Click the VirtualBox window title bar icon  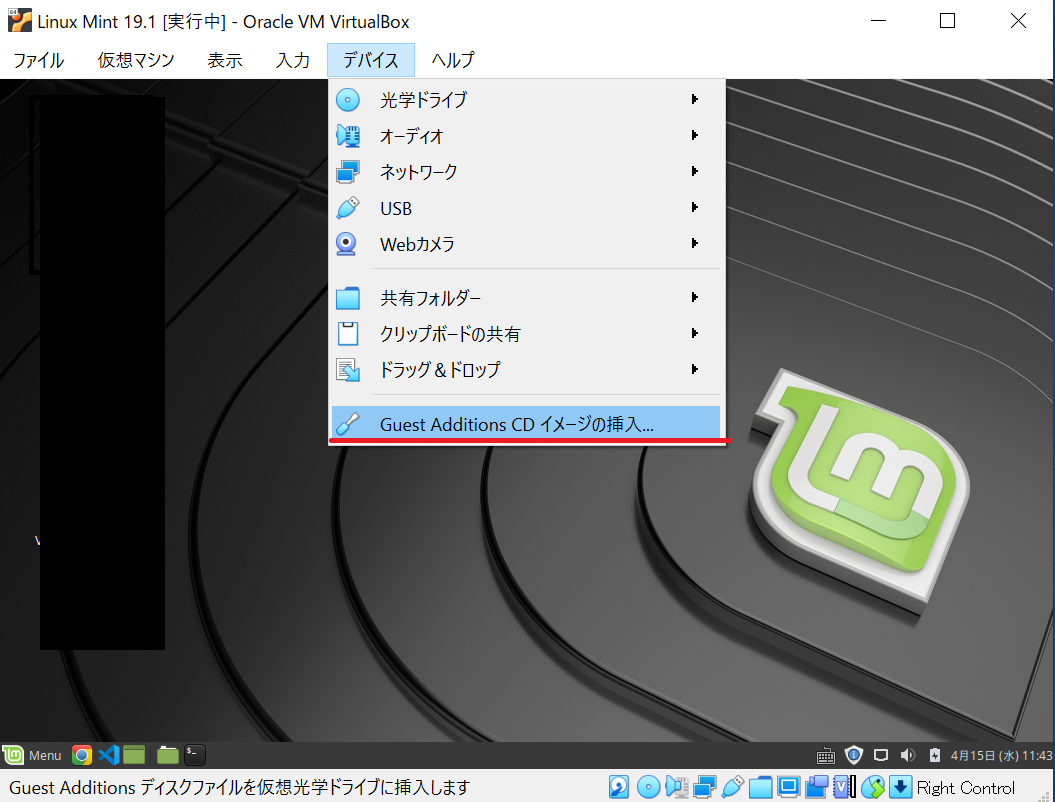coord(20,21)
